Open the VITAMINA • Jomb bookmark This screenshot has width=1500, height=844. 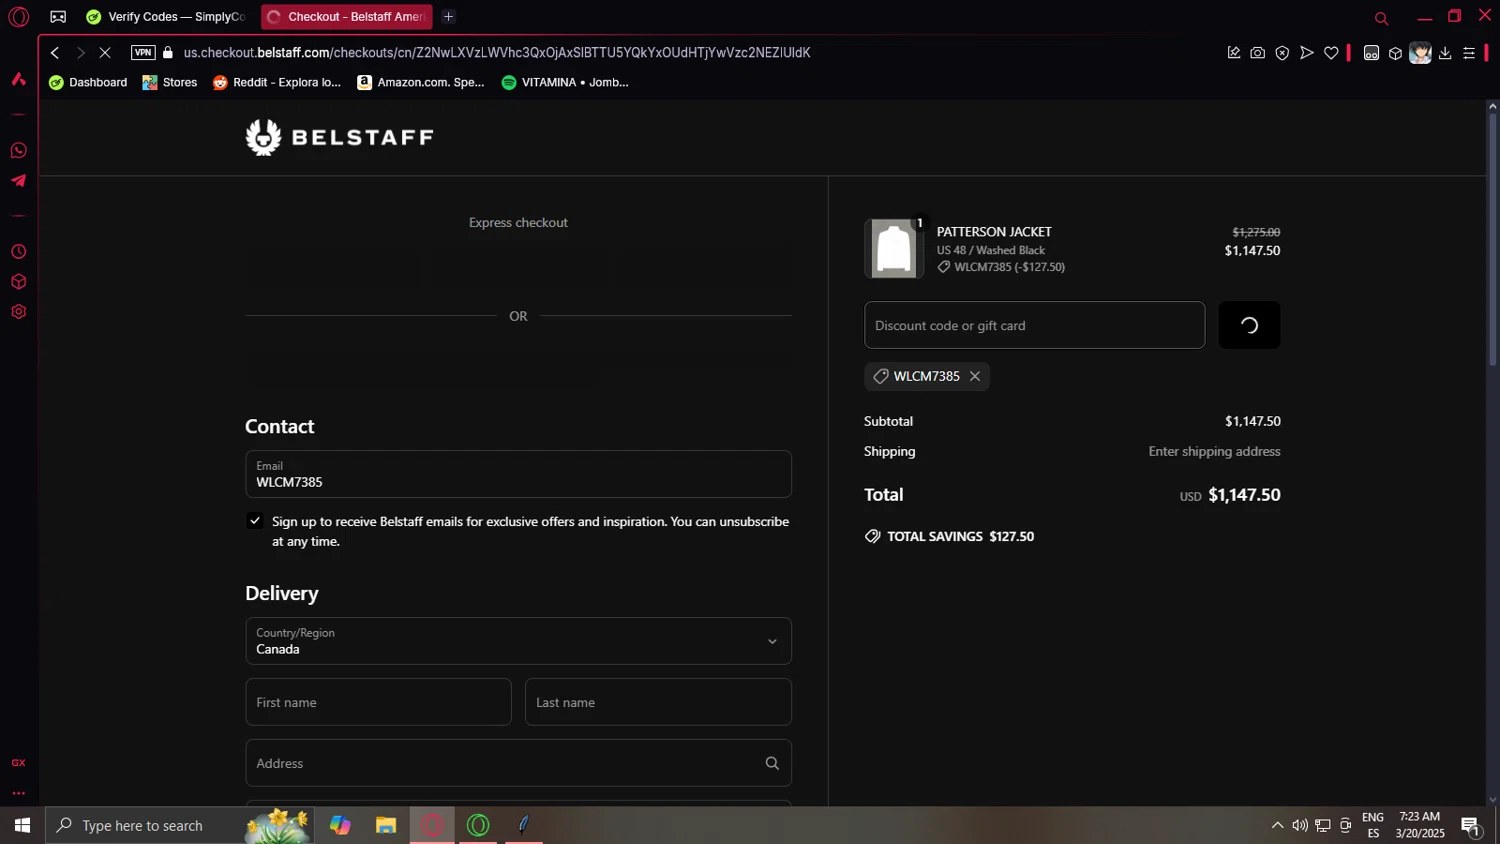565,82
